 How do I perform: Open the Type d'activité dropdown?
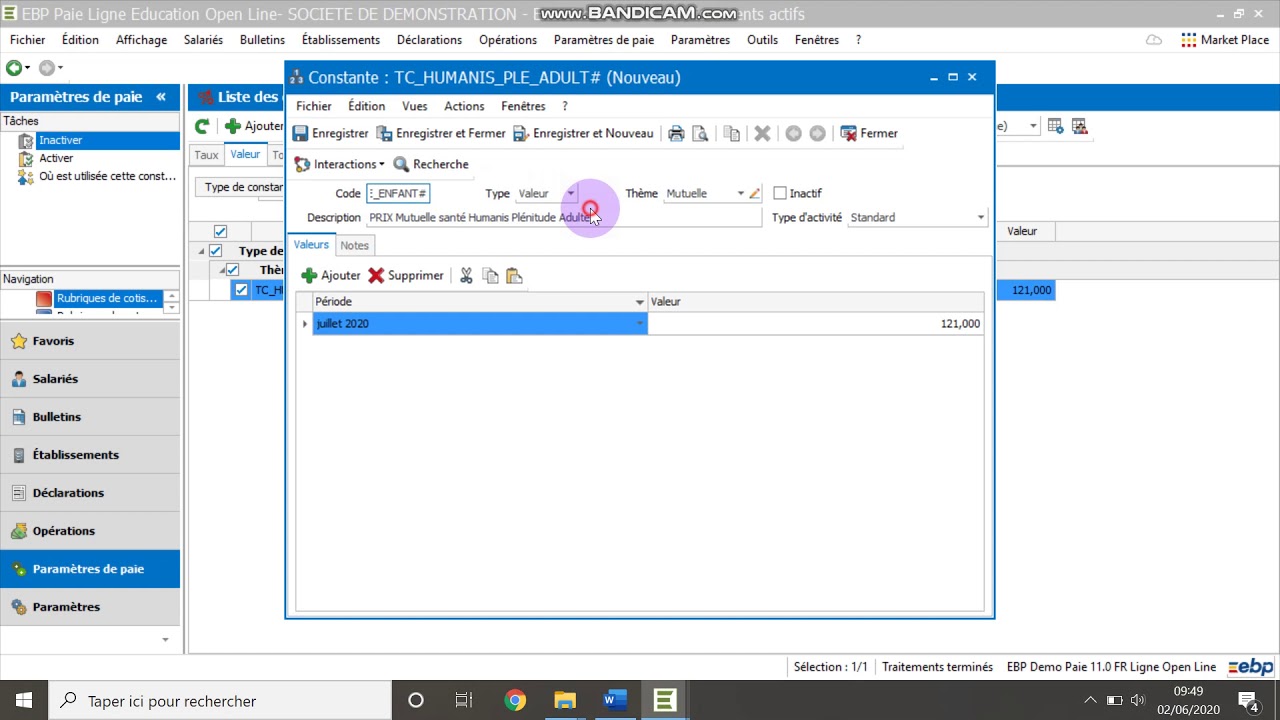(980, 217)
